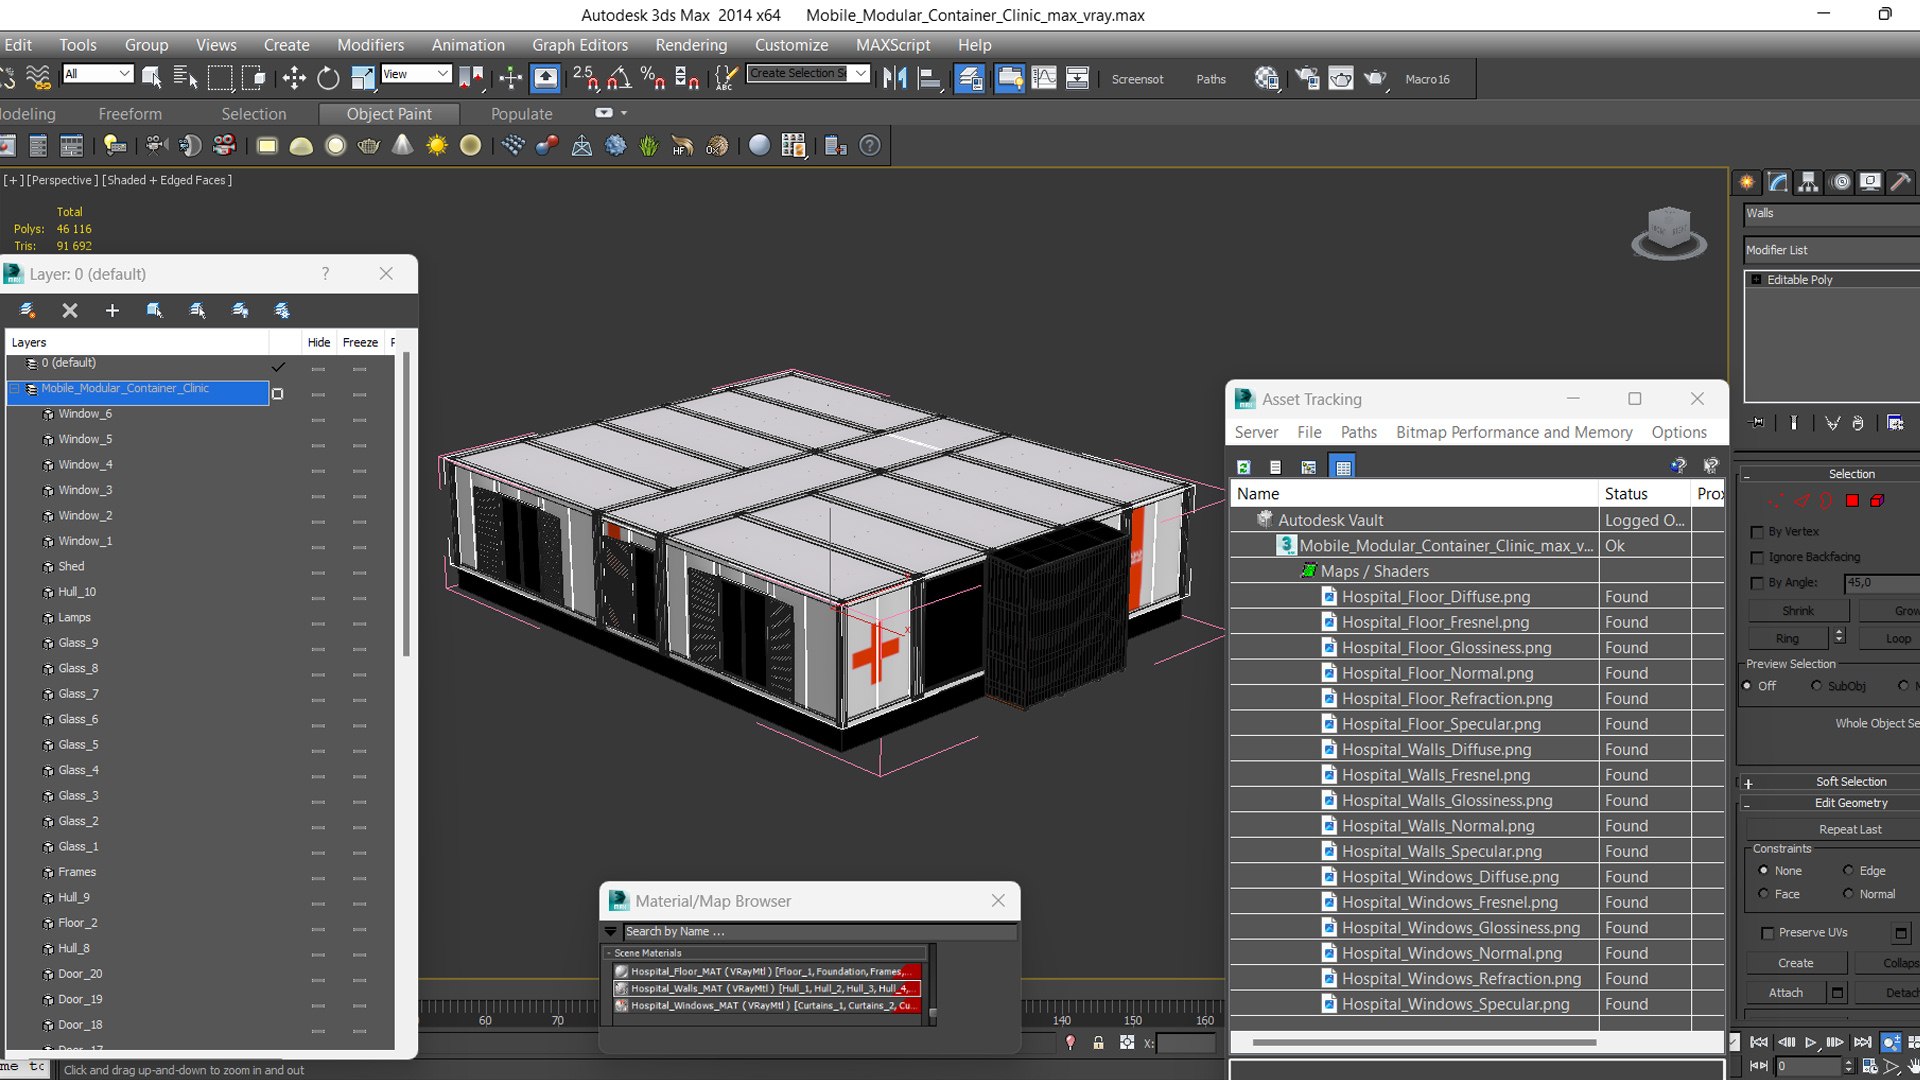Open the Rendering menu
Screen dimensions: 1920x1080
[x=691, y=45]
